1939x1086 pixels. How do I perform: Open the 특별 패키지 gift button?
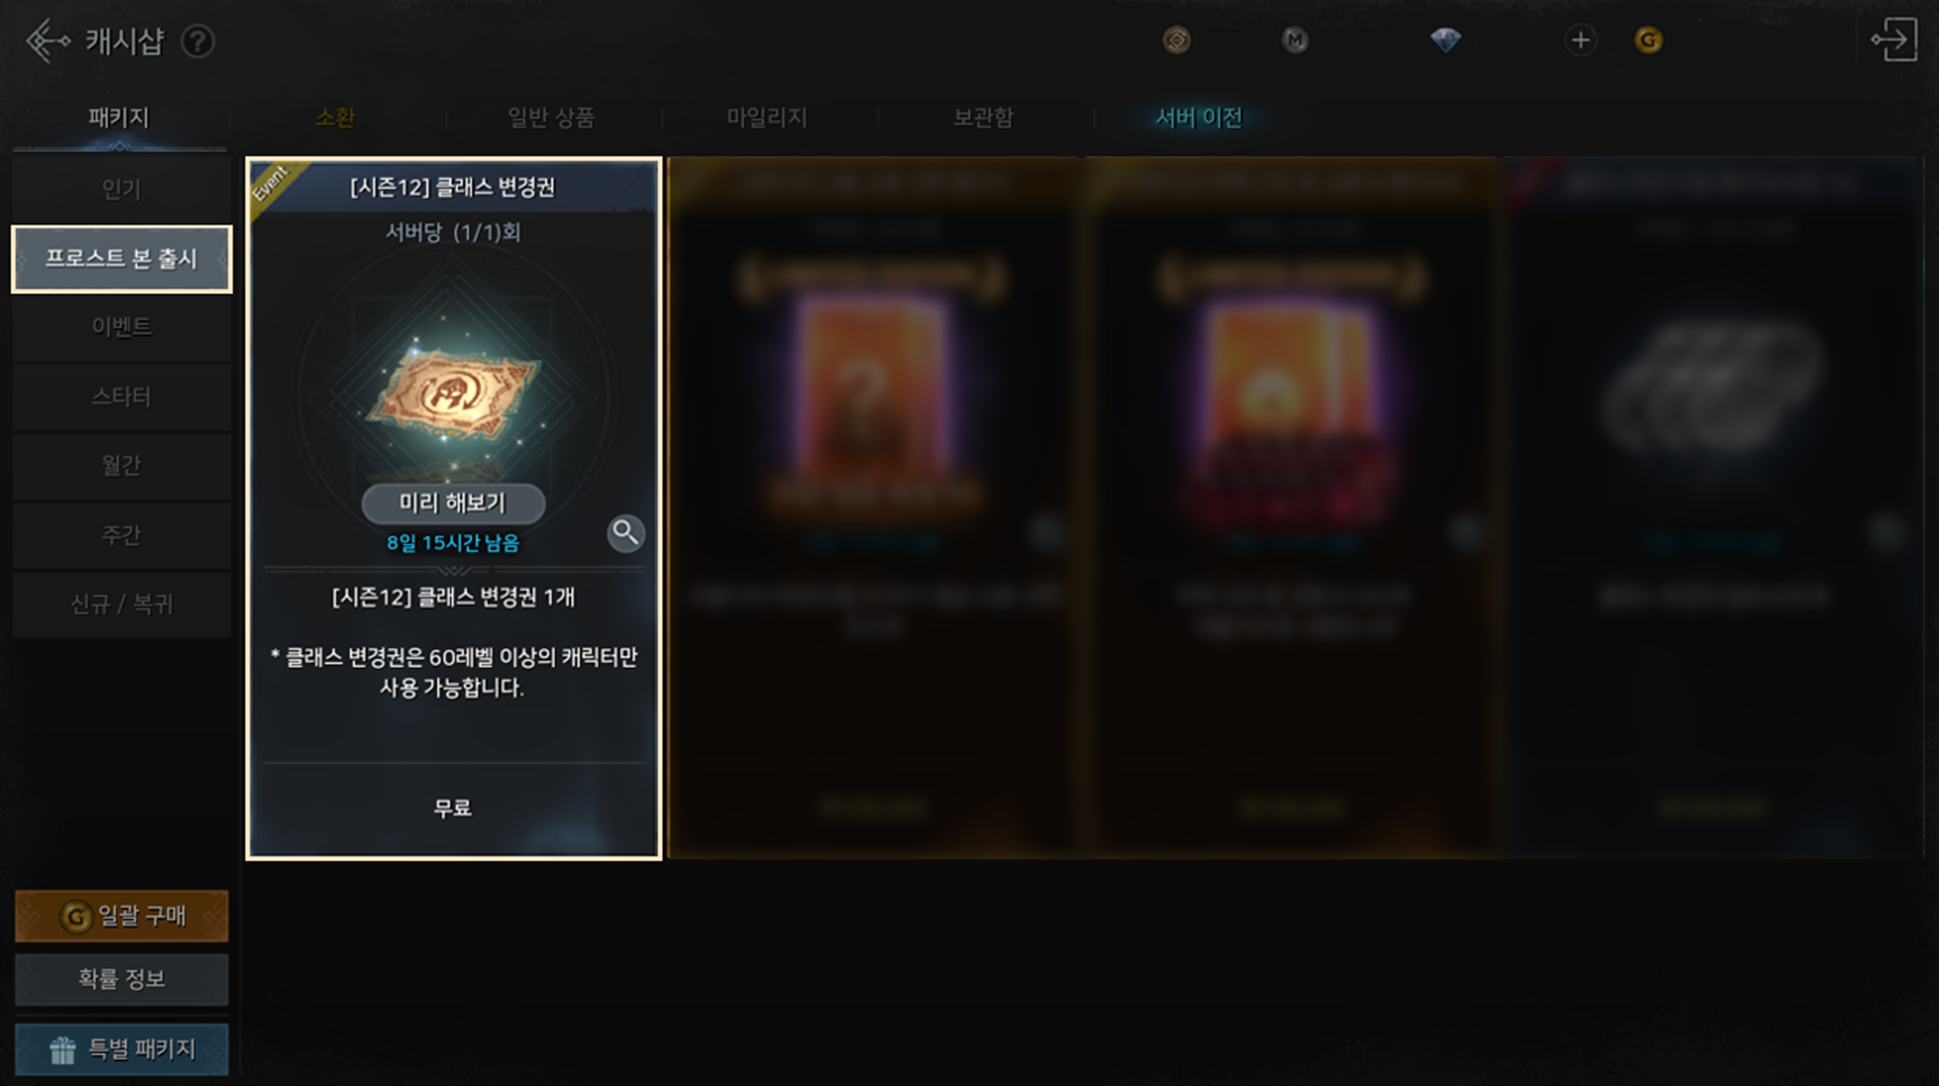click(121, 1049)
